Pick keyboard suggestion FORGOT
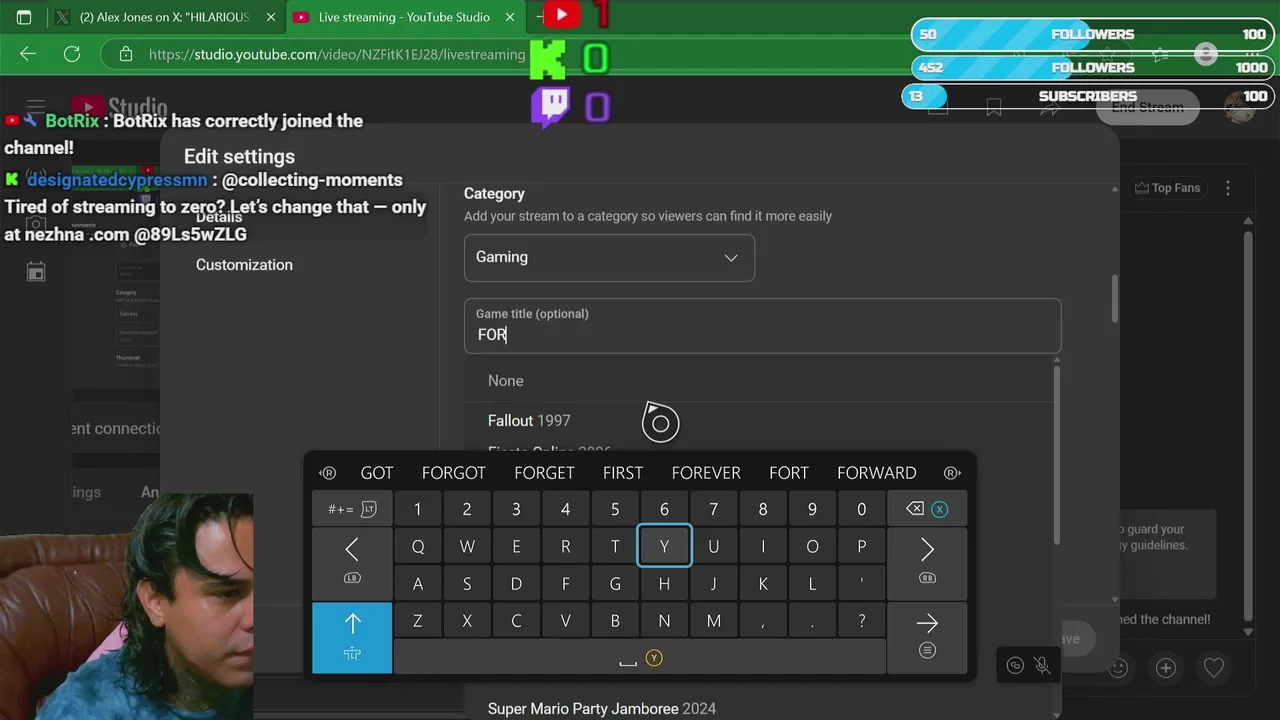Viewport: 1280px width, 720px height. [454, 473]
